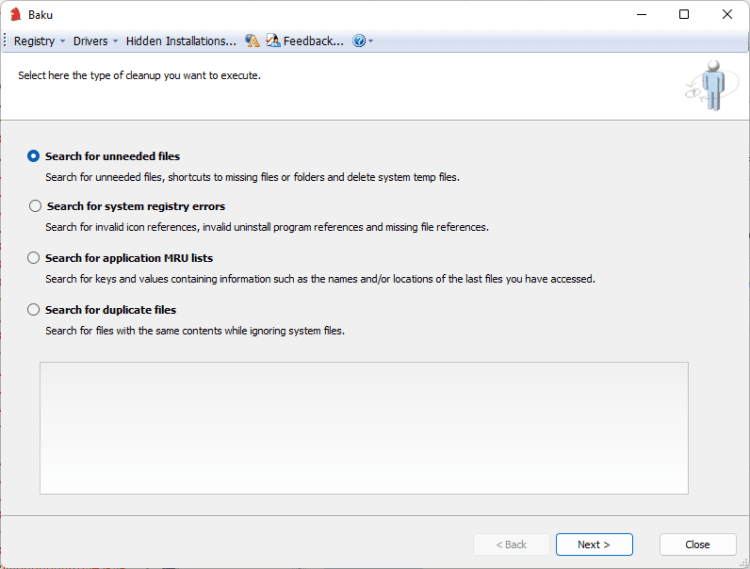Open the Feedback toolbar item
This screenshot has height=569, width=750.
(x=305, y=41)
